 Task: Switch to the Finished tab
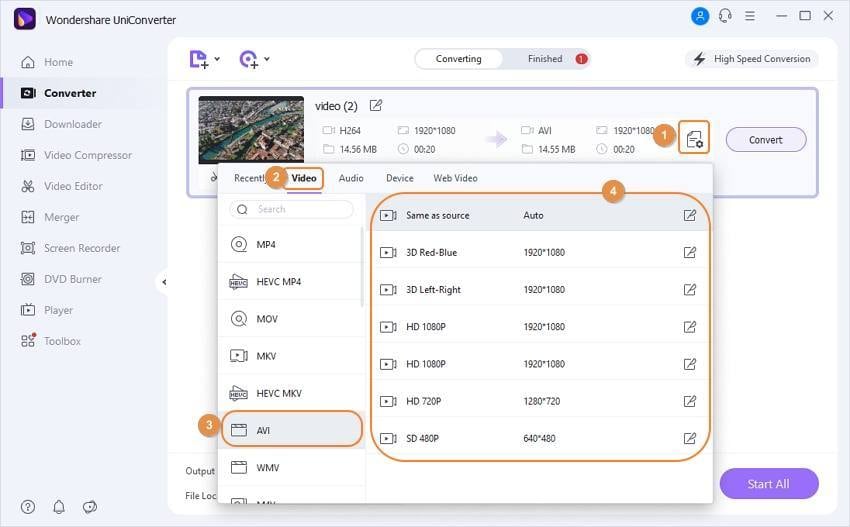[x=545, y=59]
